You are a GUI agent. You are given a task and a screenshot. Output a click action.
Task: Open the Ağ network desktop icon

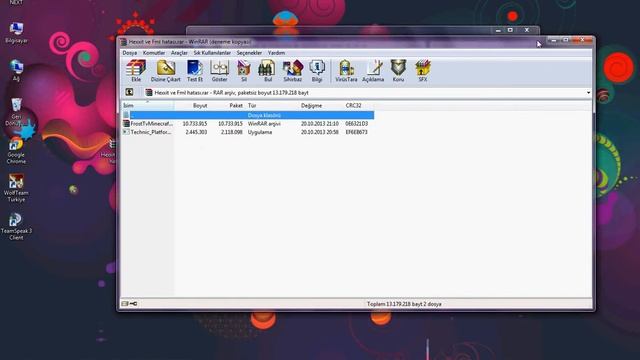pos(16,71)
